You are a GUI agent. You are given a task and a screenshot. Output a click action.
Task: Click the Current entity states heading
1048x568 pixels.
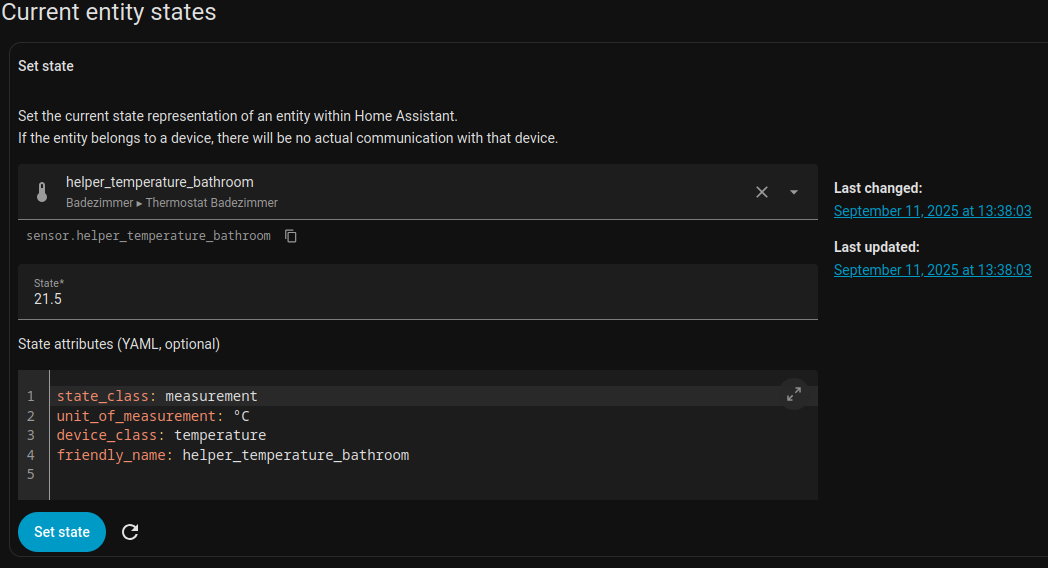click(108, 13)
